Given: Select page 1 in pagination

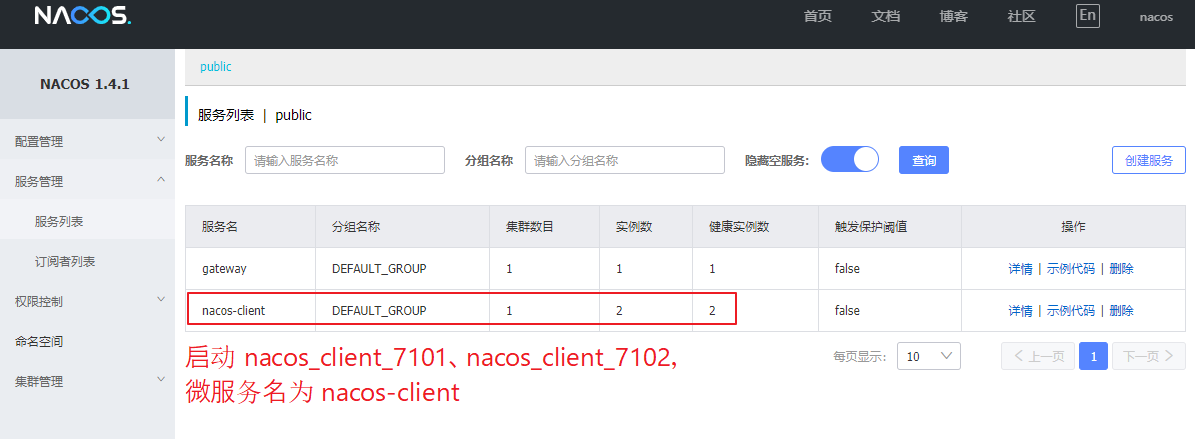Looking at the screenshot, I should [x=1094, y=356].
